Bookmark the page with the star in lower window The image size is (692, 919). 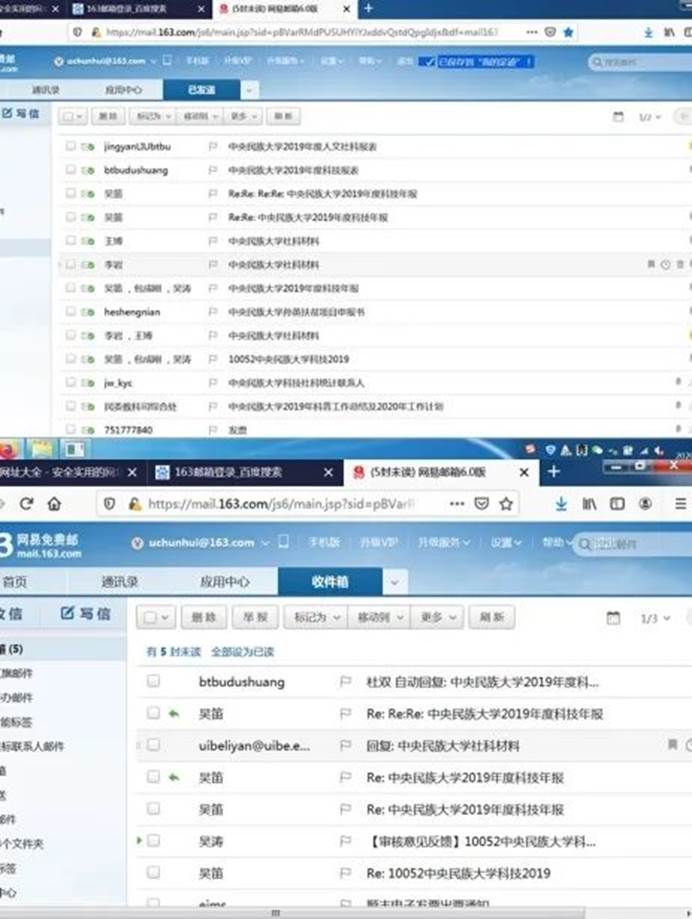[x=506, y=503]
